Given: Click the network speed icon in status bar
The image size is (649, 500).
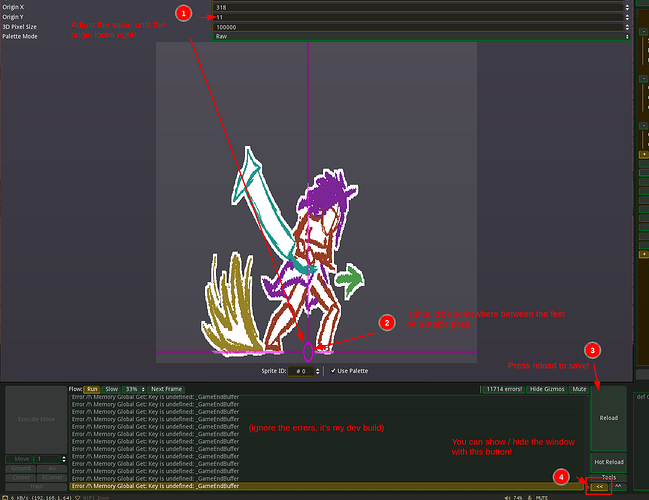Looking at the screenshot, I should pos(5,498).
